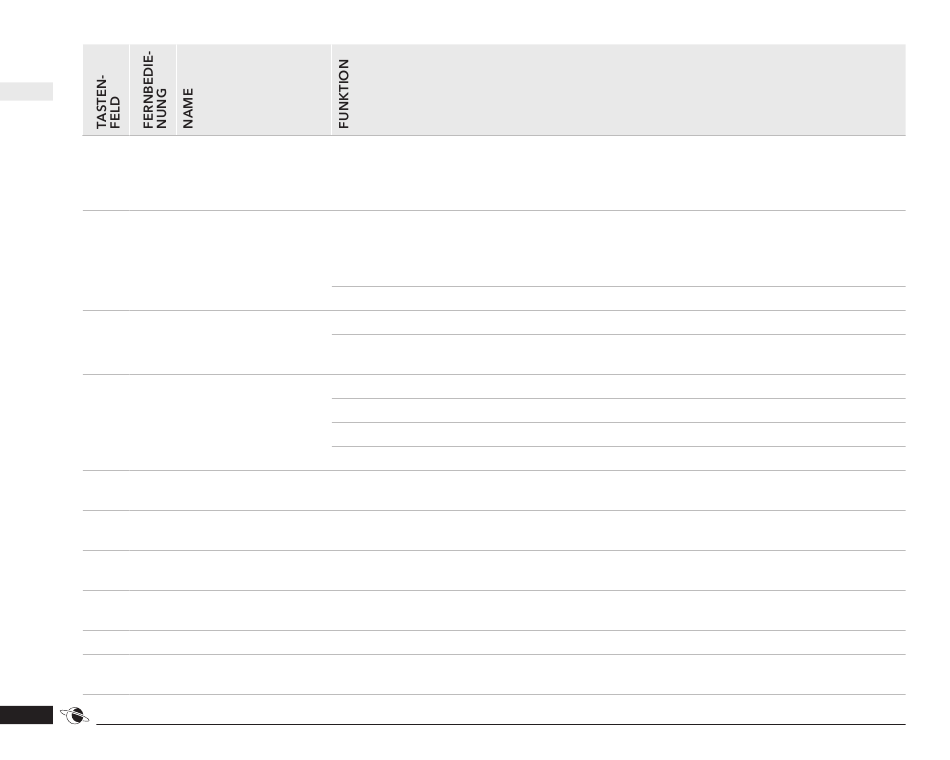Viewport: 950px width, 760px height.
Task: Click the first empty FUNKTION cell below the header
Action: [x=619, y=173]
